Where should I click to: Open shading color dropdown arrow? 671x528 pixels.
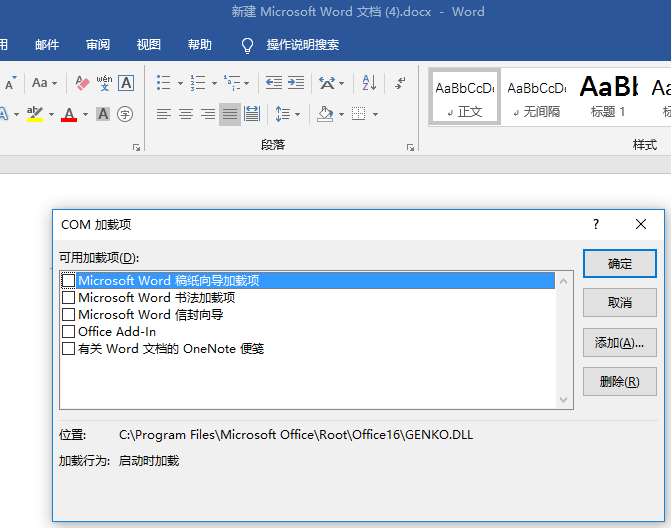click(341, 115)
